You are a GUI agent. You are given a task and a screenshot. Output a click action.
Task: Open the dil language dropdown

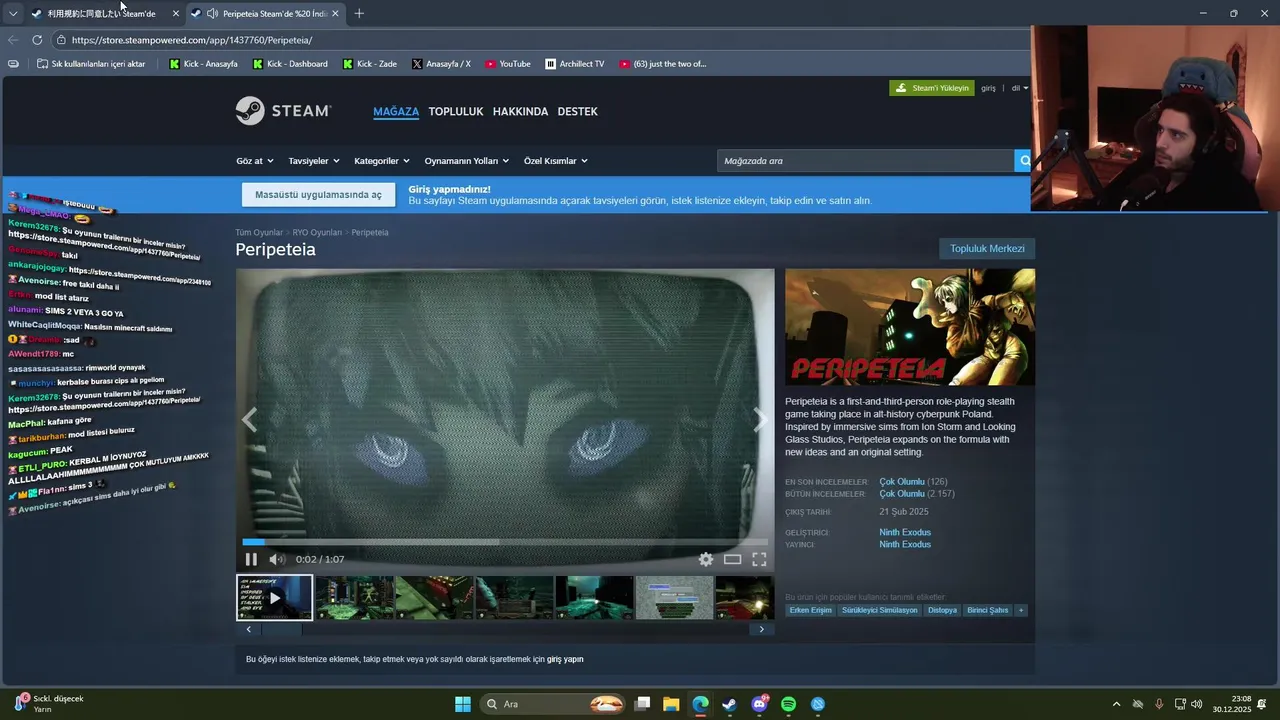pos(1019,88)
